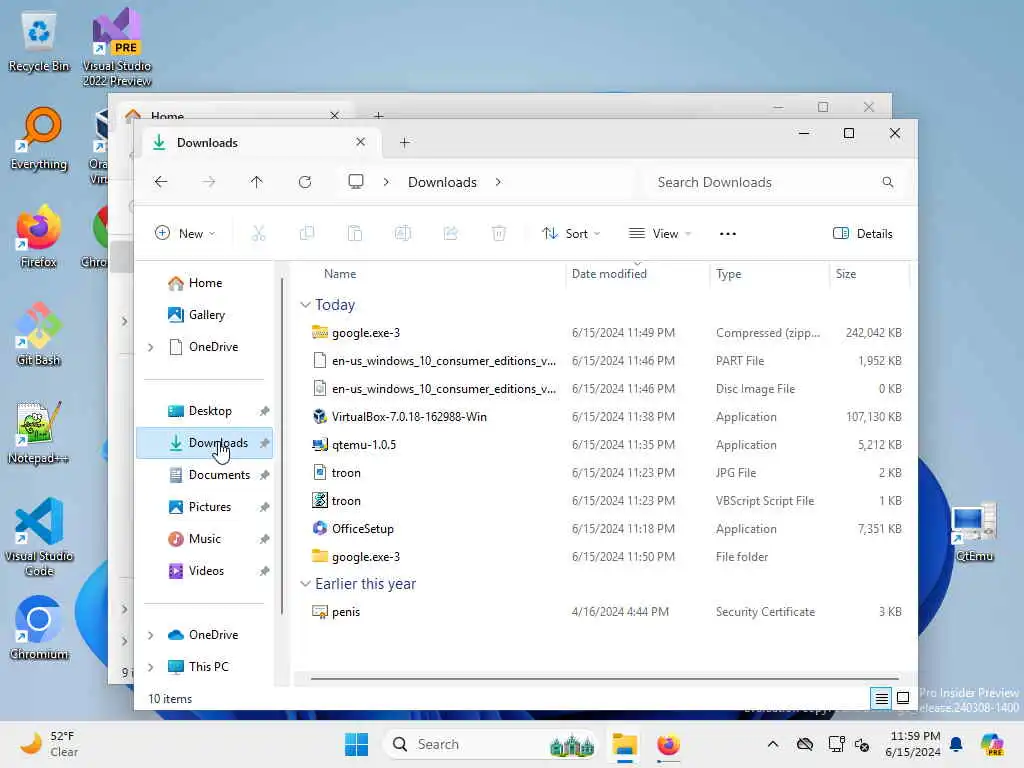Open Git Bash desktop shortcut
The height and width of the screenshot is (768, 1024).
point(39,335)
